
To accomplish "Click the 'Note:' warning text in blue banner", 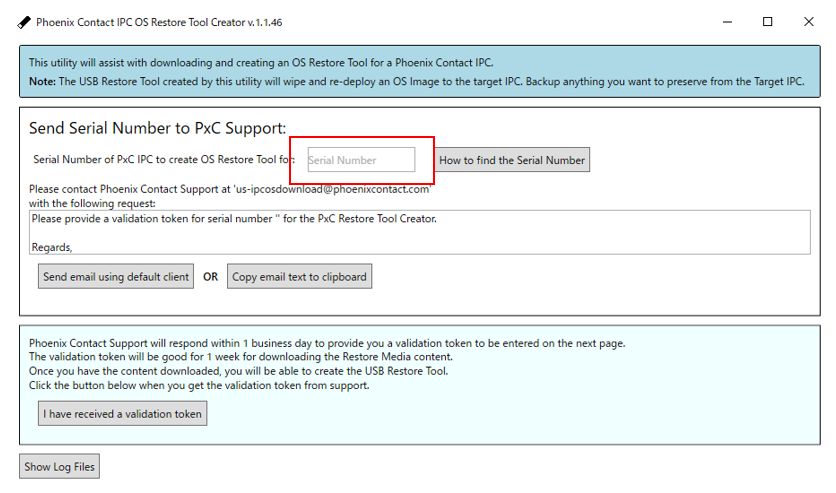I will [x=43, y=82].
